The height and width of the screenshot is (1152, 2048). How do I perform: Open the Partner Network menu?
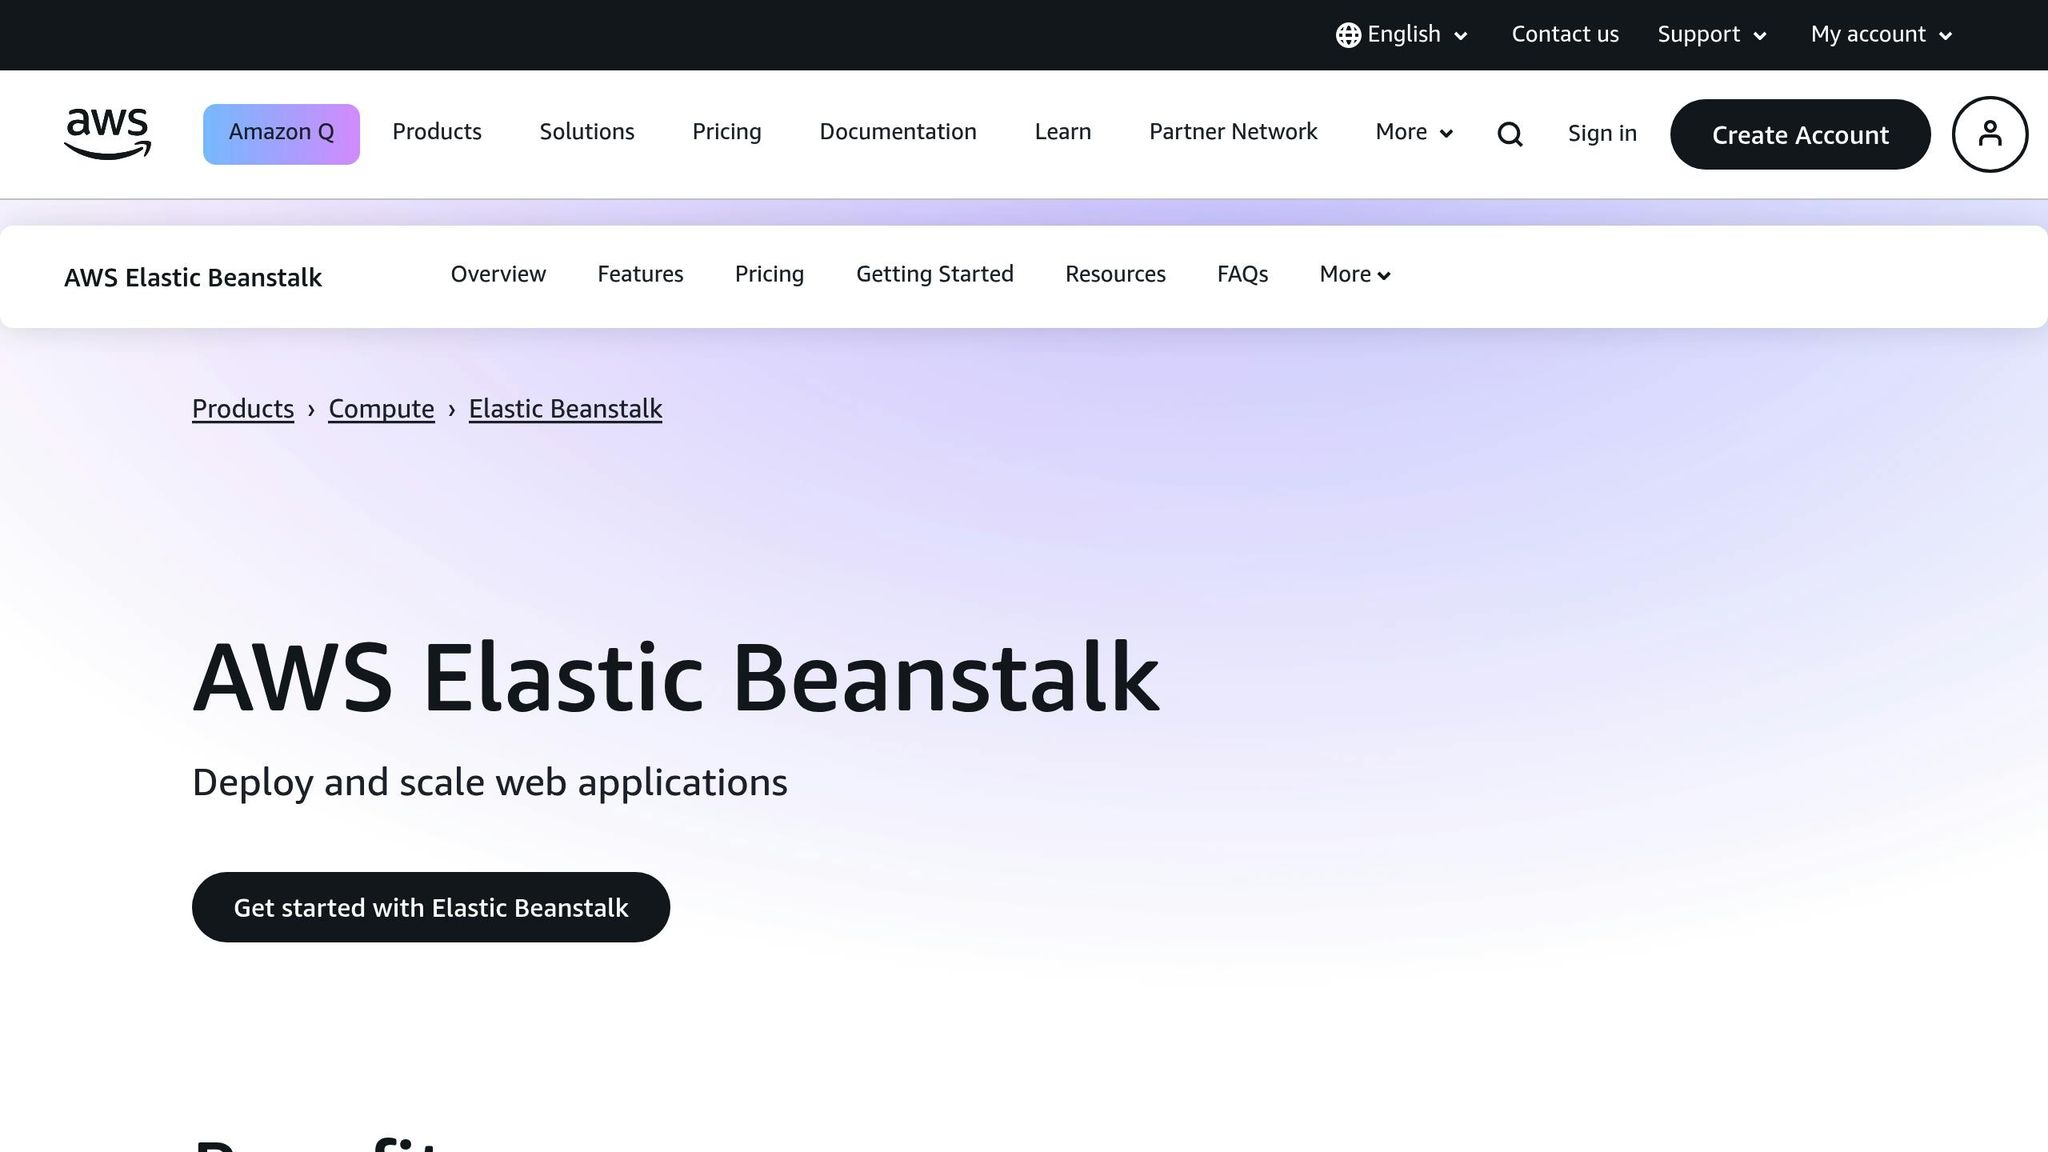pyautogui.click(x=1233, y=132)
